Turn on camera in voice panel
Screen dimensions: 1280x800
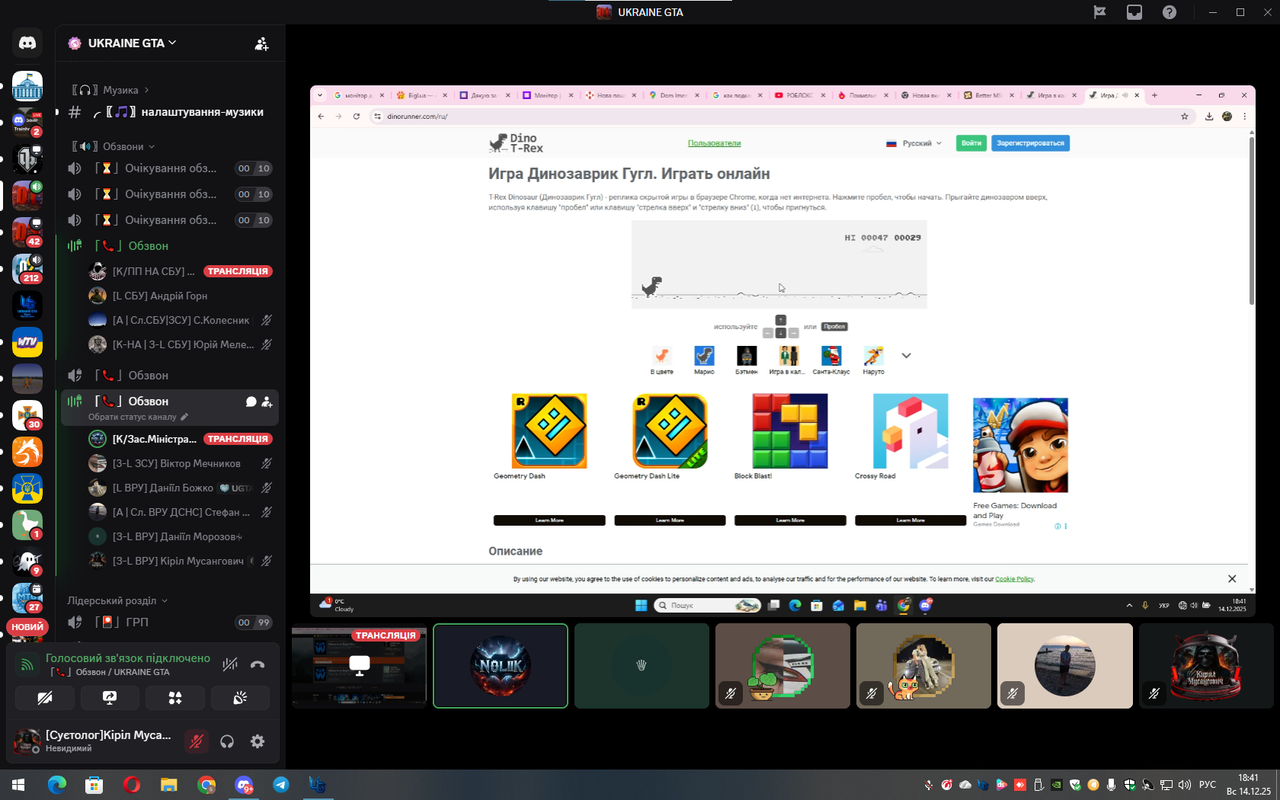click(x=44, y=697)
